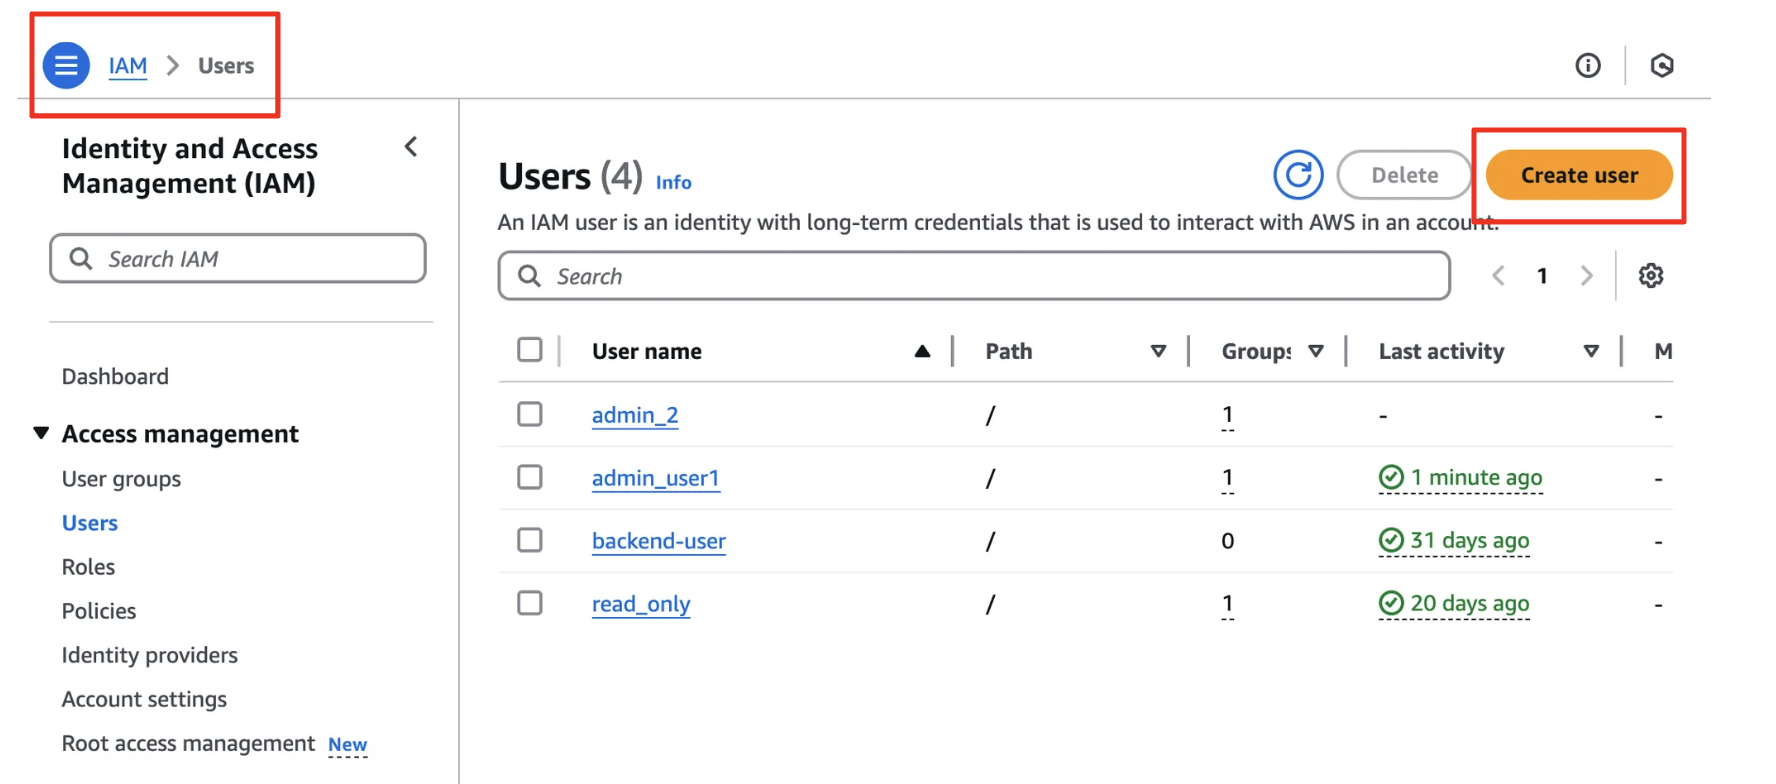Screen dimensions: 1776x784
Task: Open the admin_2 user link
Action: pos(635,415)
